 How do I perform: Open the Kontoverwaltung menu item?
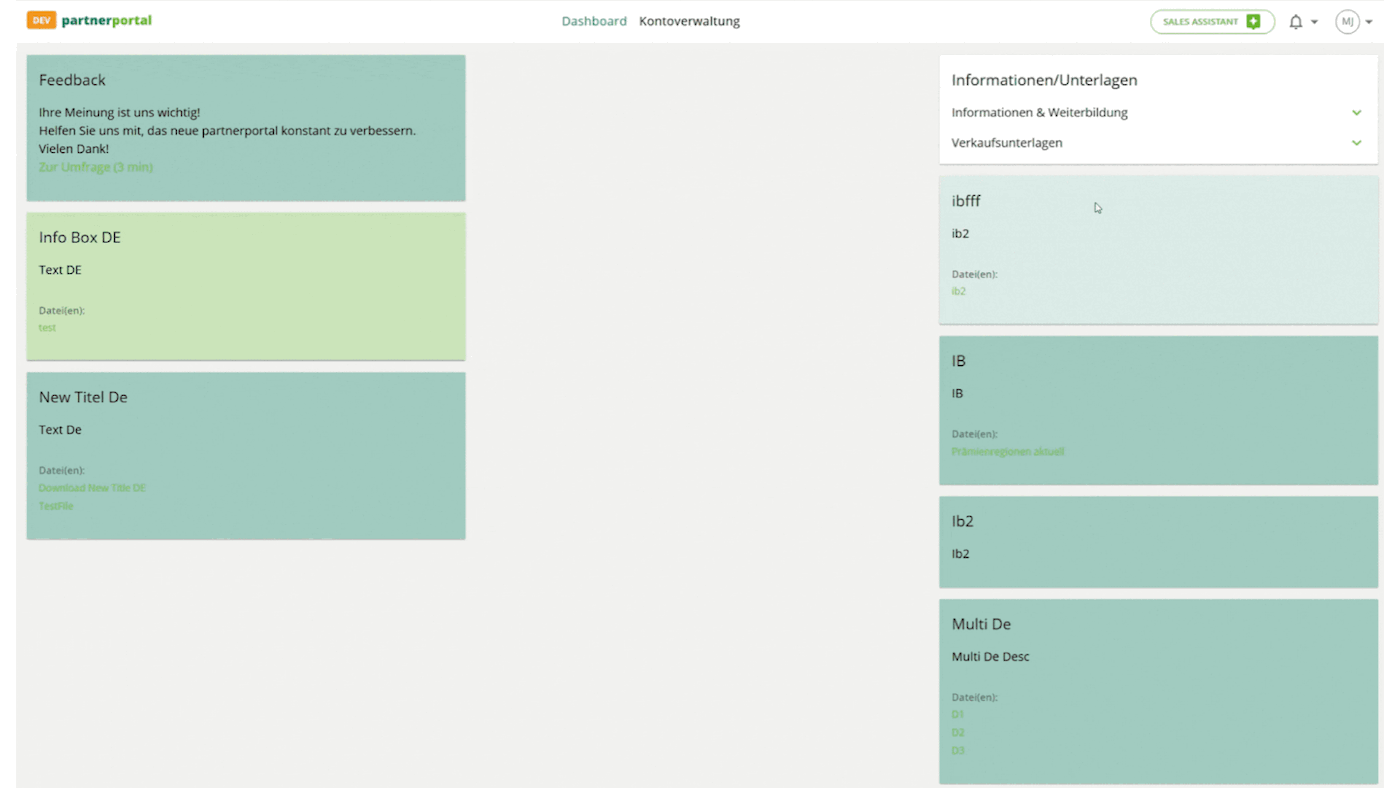click(x=690, y=21)
